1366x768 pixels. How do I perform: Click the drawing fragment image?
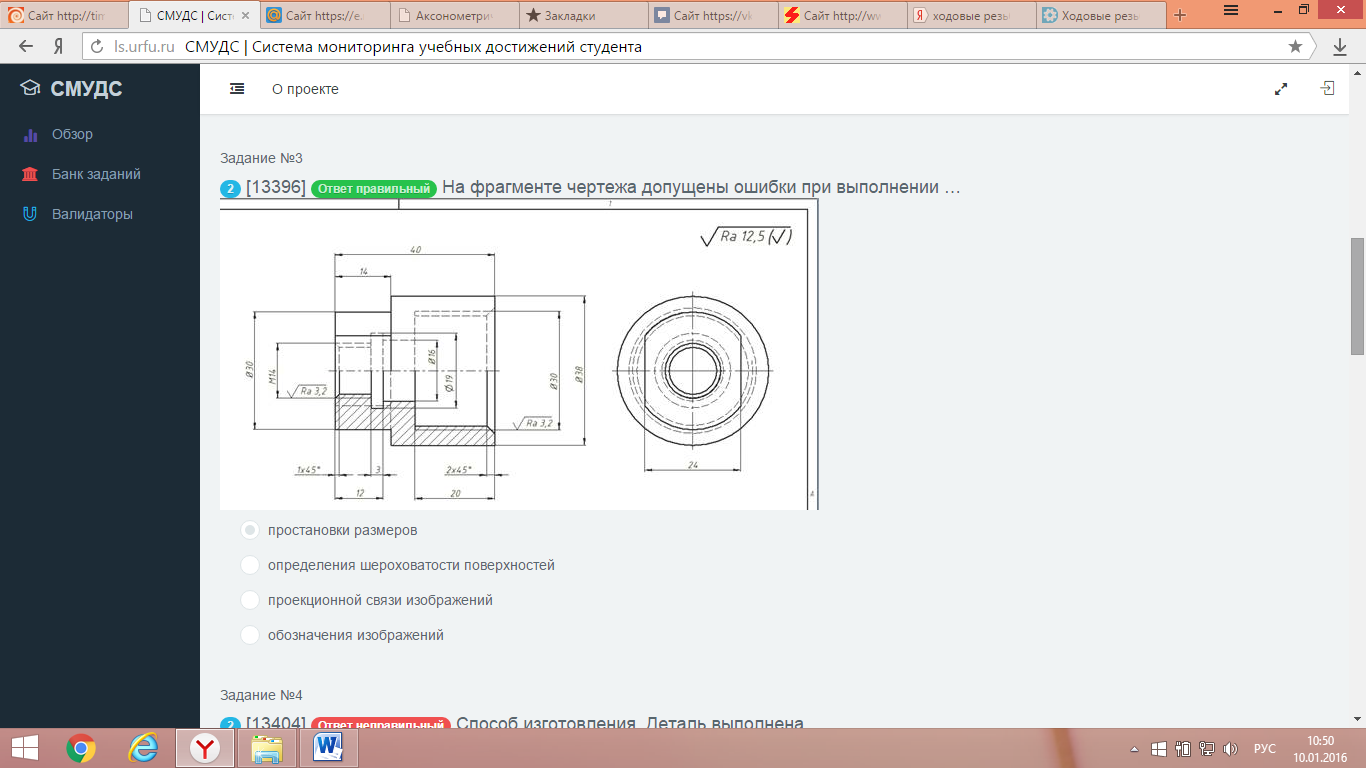(519, 354)
